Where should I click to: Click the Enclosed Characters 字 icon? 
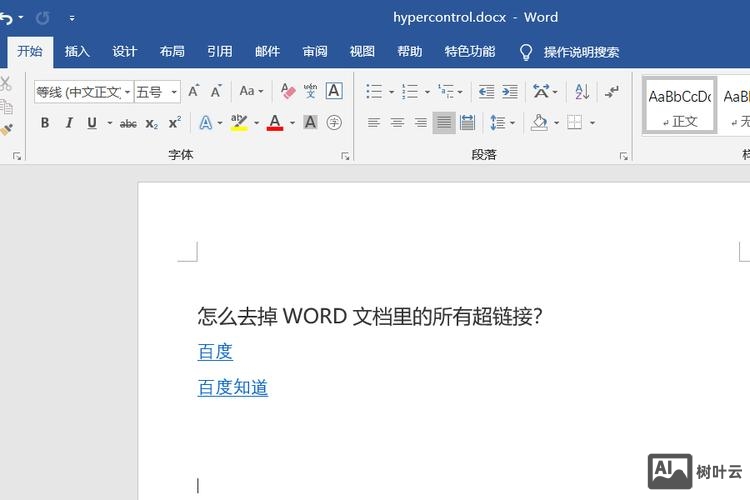334,123
